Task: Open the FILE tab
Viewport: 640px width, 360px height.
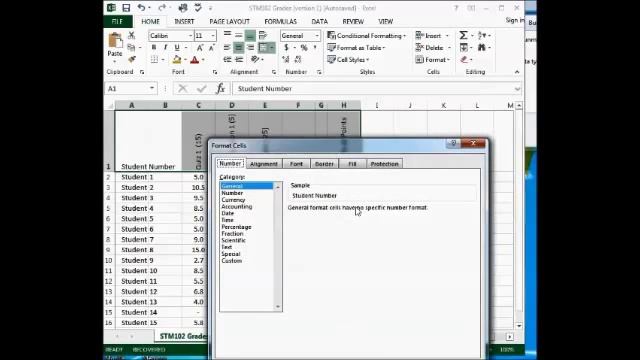Action: pos(118,21)
